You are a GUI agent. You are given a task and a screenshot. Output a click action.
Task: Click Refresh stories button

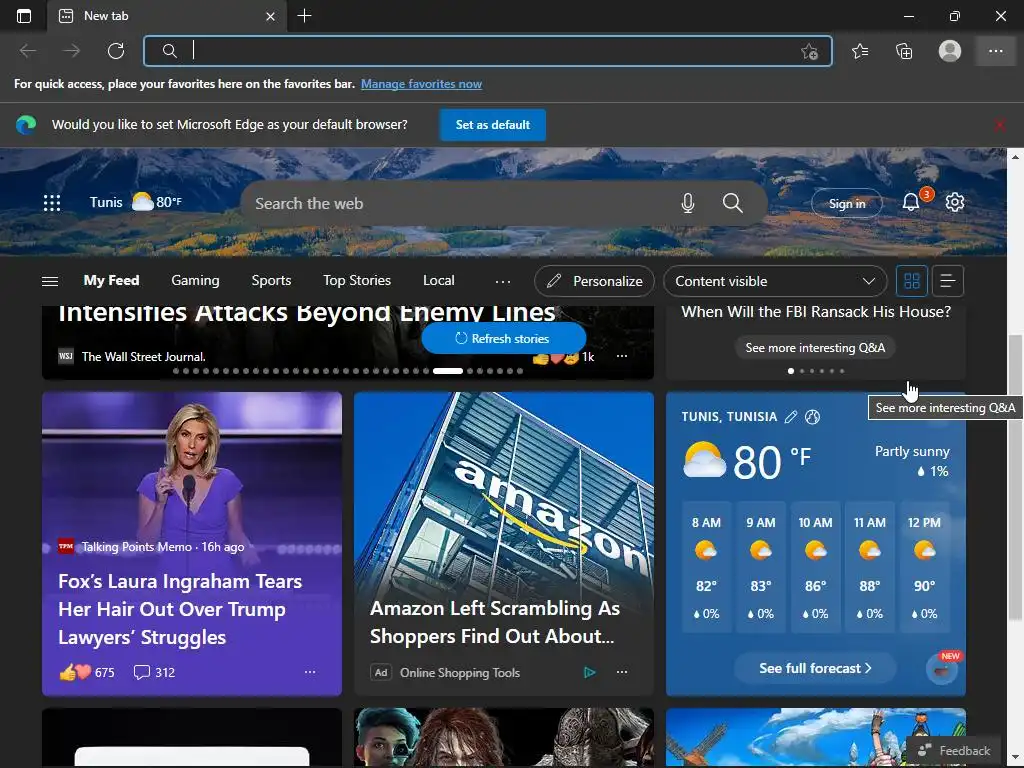(x=504, y=338)
